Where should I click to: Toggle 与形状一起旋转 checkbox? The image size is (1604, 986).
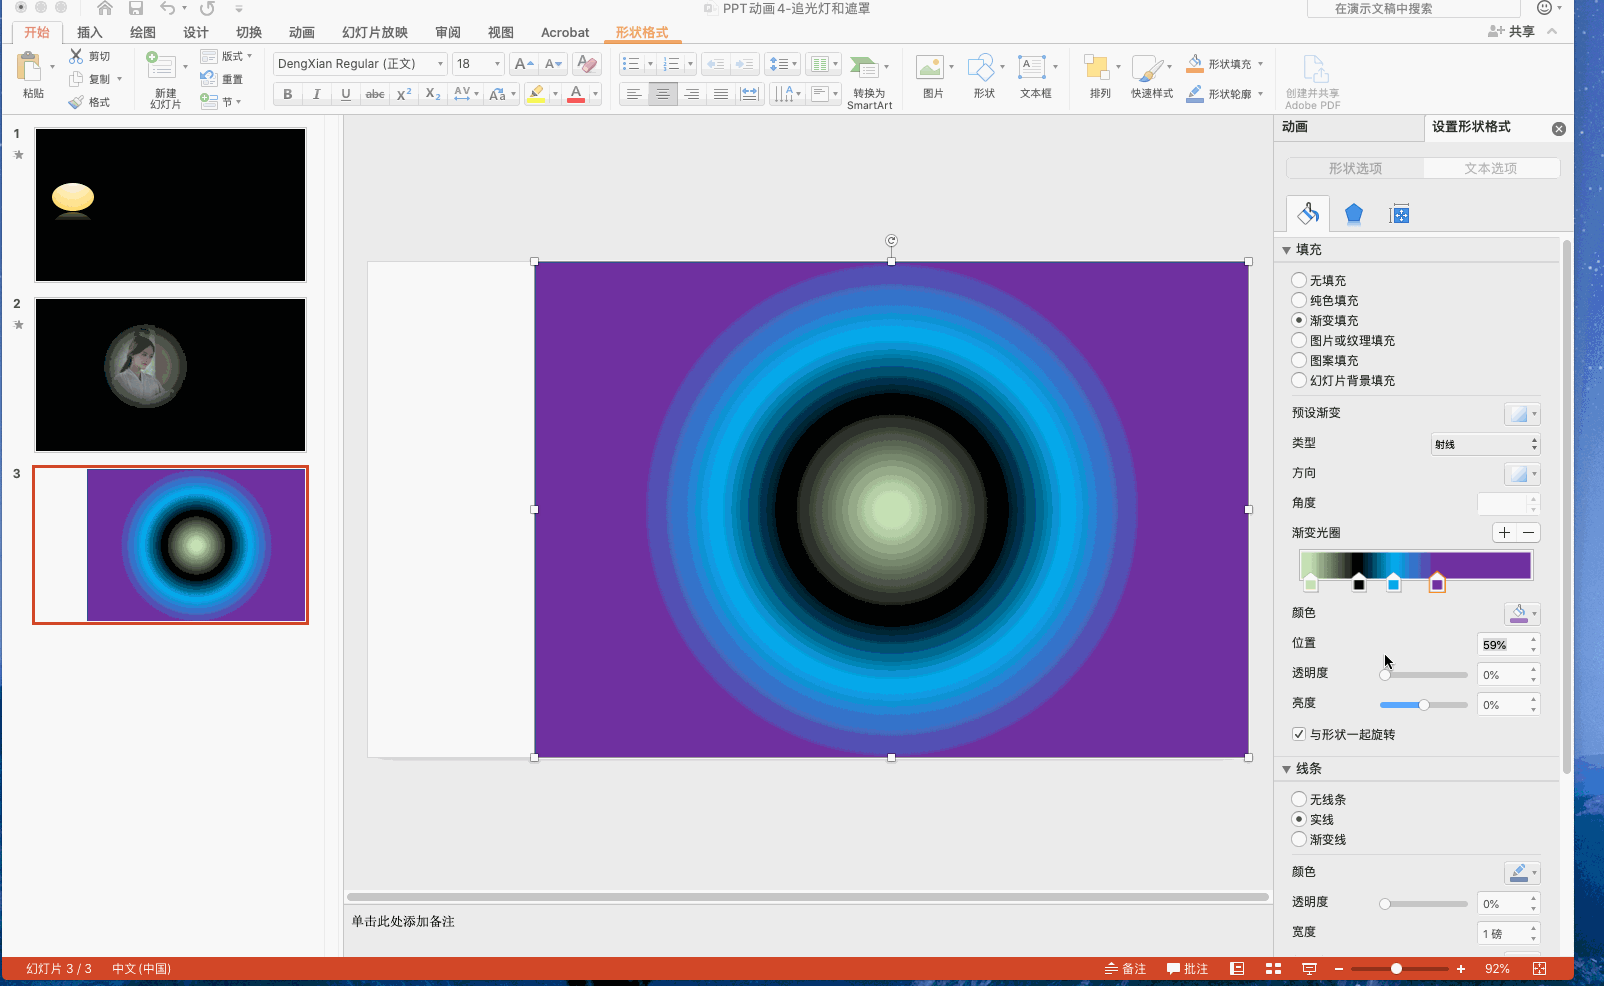(x=1299, y=734)
